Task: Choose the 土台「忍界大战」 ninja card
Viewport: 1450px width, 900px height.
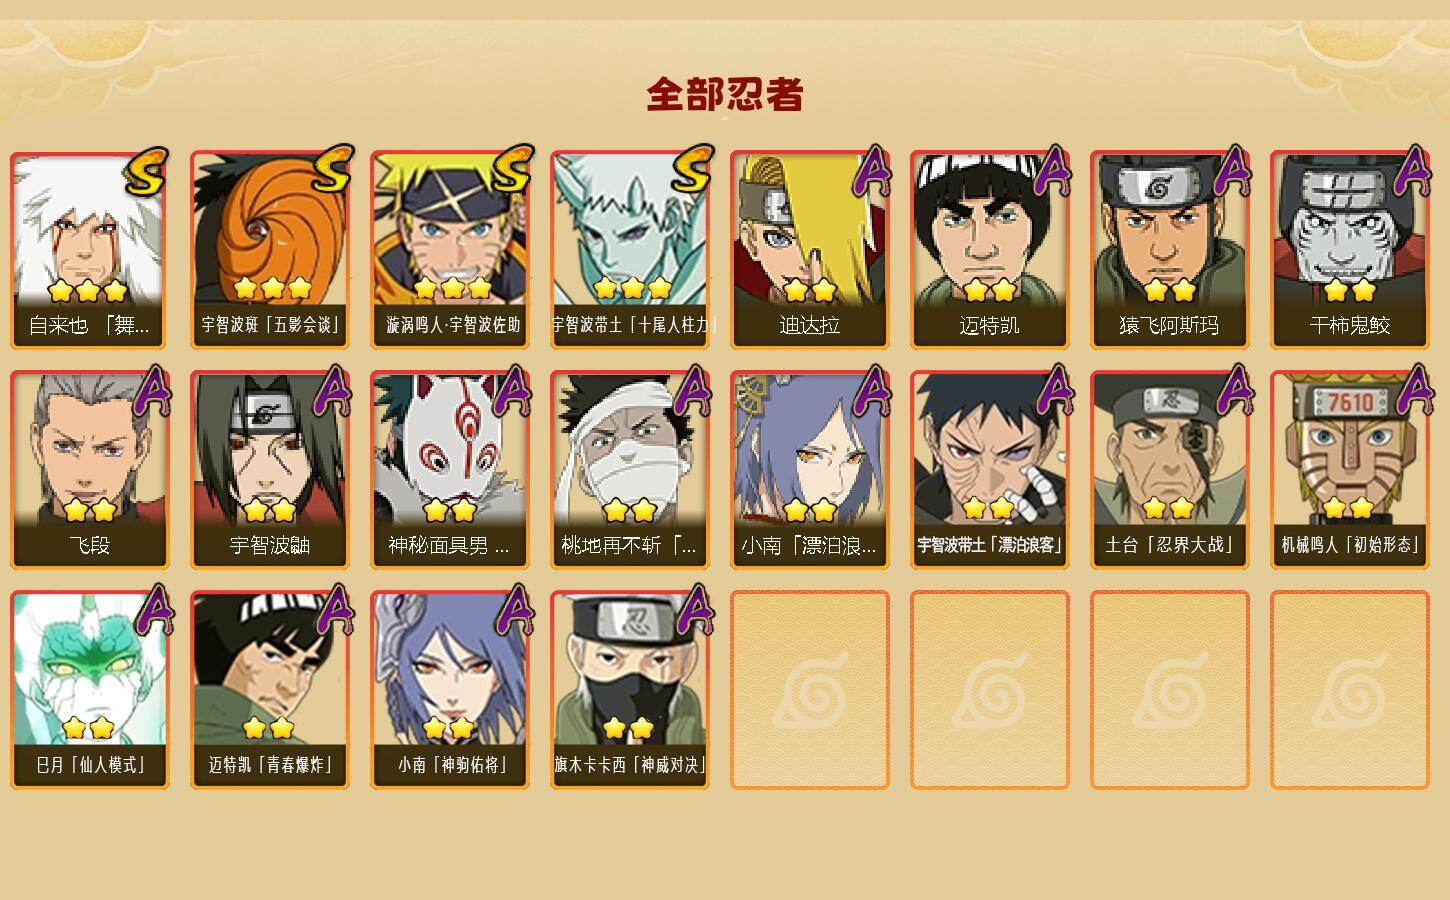Action: [x=1169, y=470]
